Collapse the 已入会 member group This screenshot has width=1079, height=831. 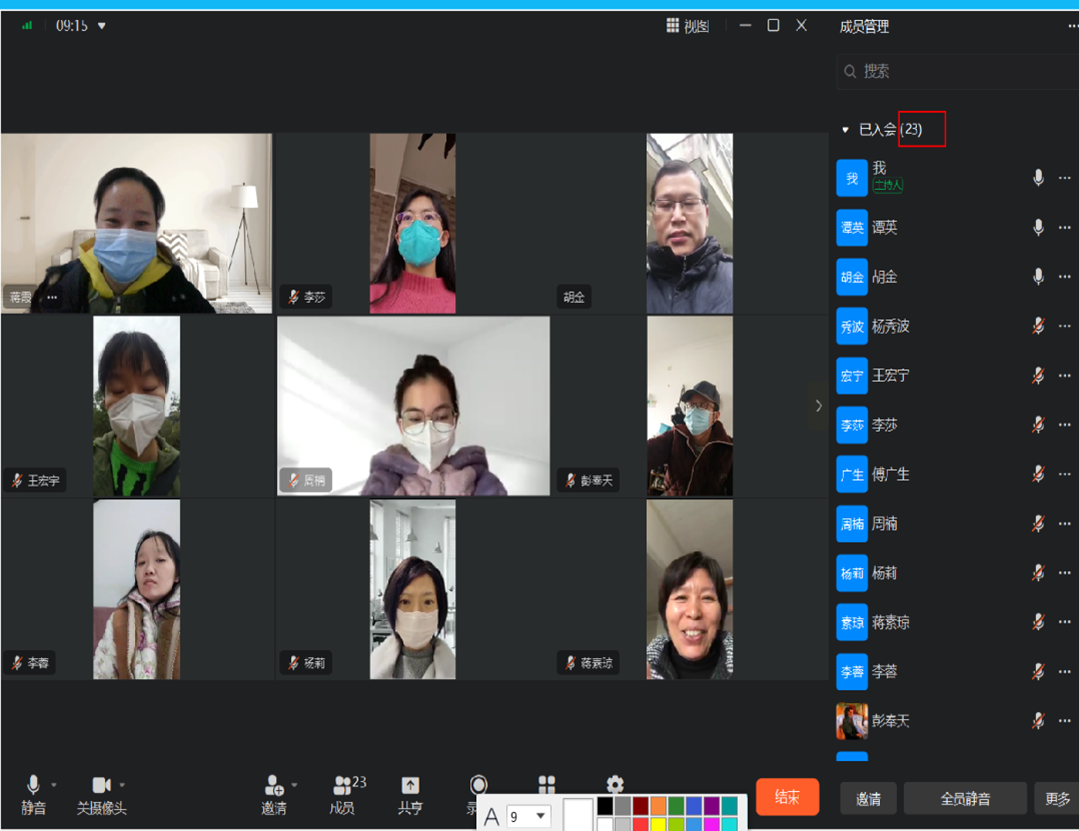point(845,130)
